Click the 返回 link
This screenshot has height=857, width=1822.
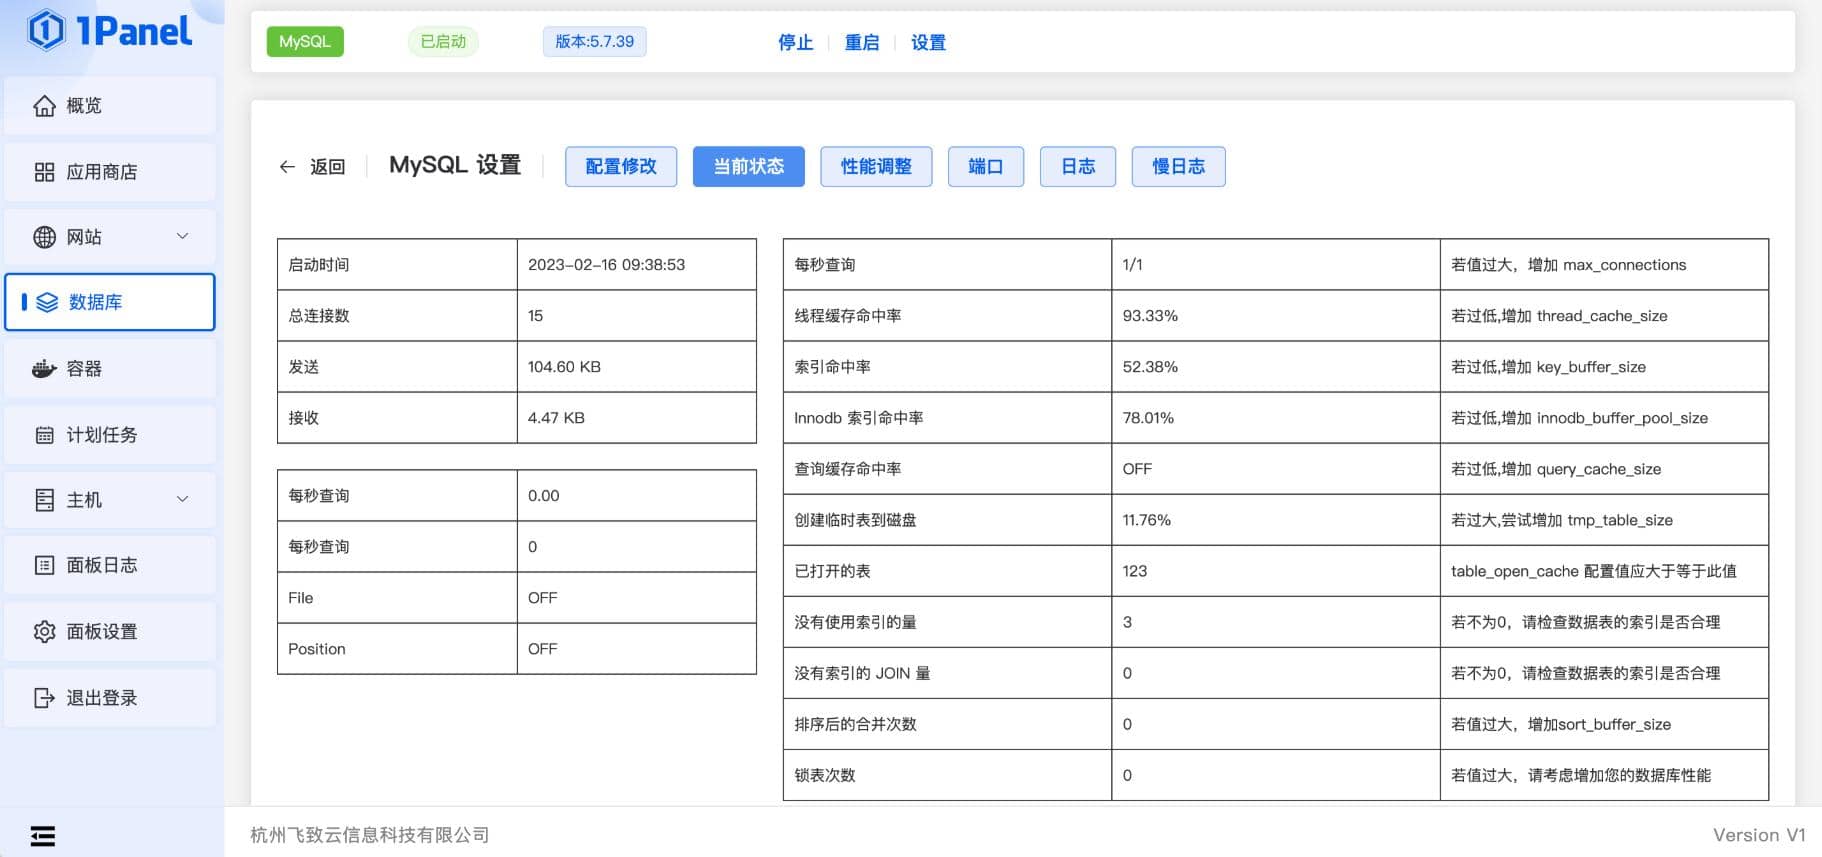click(328, 167)
